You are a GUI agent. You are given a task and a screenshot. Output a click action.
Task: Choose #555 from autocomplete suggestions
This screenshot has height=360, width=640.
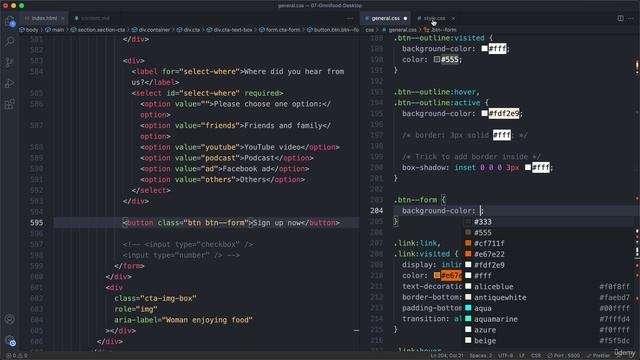pos(549,233)
